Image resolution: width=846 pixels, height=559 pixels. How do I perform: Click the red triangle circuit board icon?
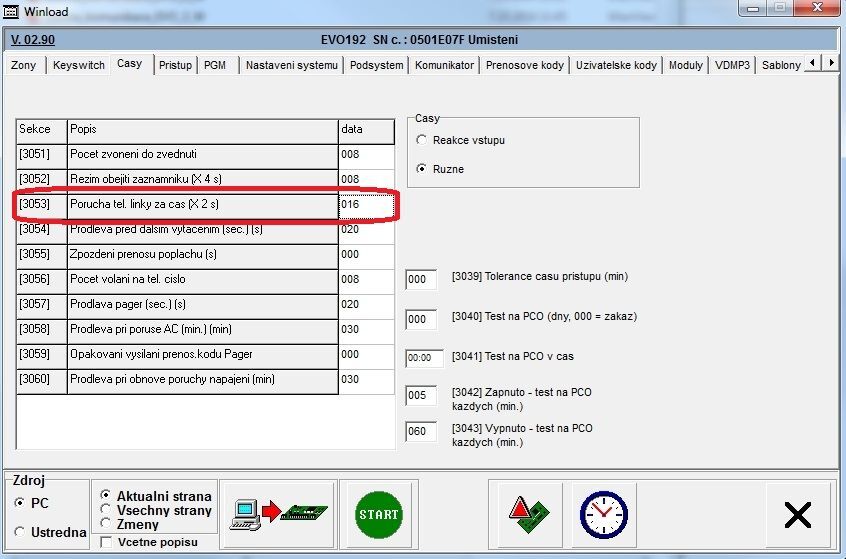(x=527, y=514)
